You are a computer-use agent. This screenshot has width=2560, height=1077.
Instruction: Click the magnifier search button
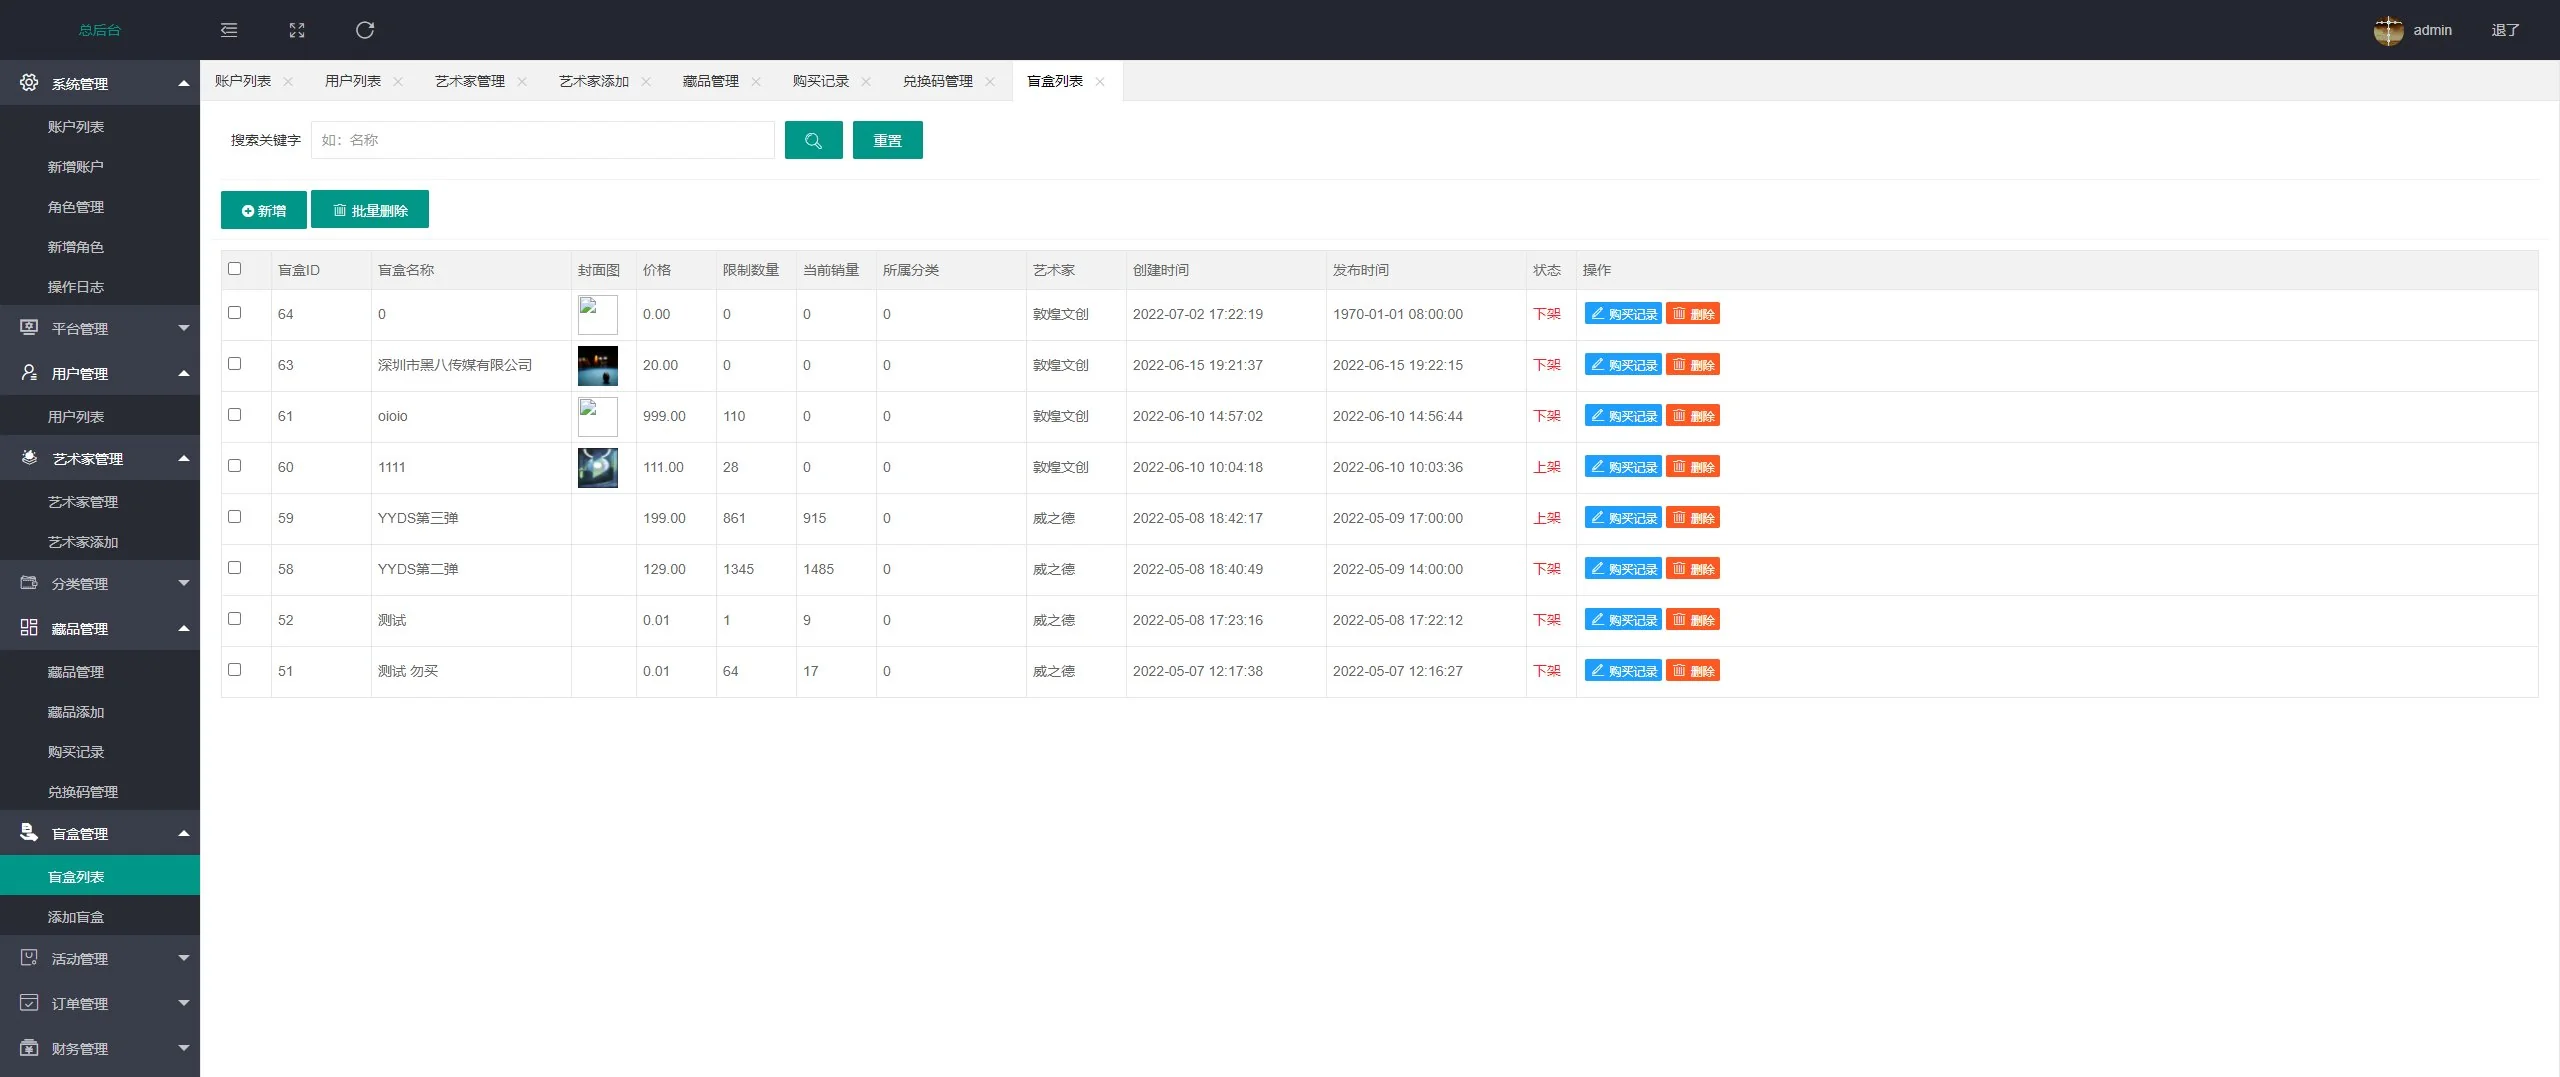pyautogui.click(x=813, y=140)
